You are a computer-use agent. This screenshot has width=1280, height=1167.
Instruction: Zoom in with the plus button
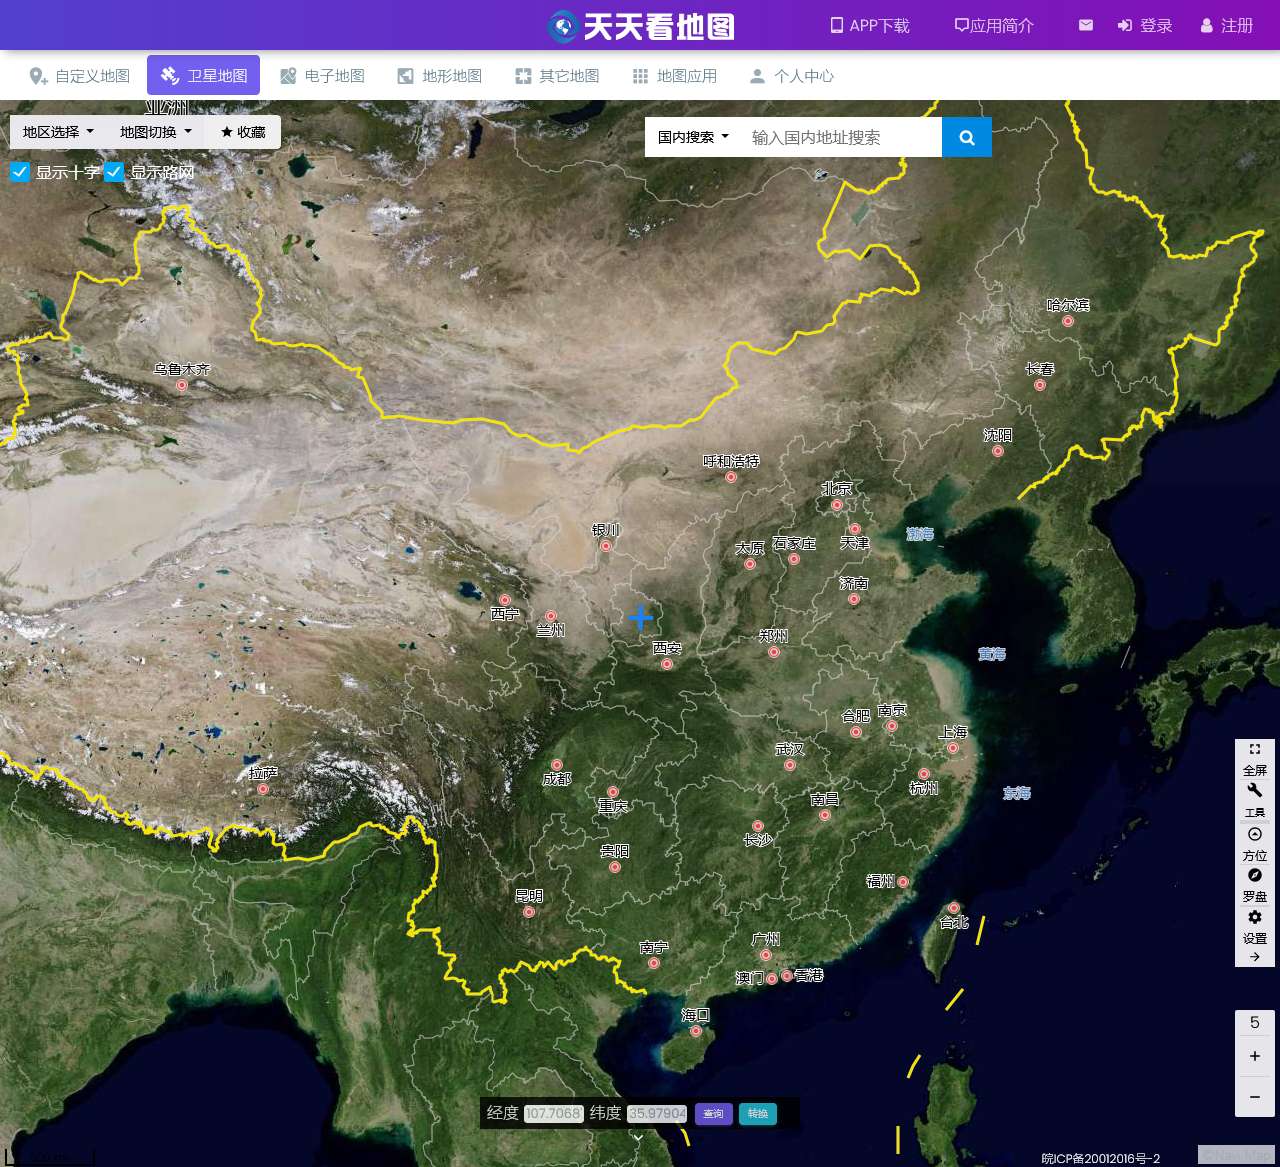1255,1056
